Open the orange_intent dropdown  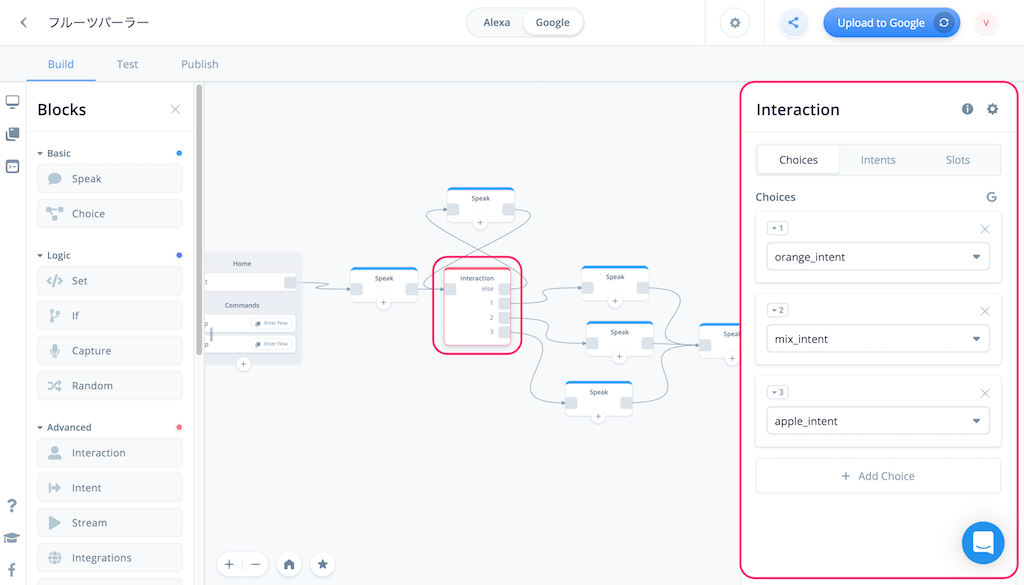point(878,257)
